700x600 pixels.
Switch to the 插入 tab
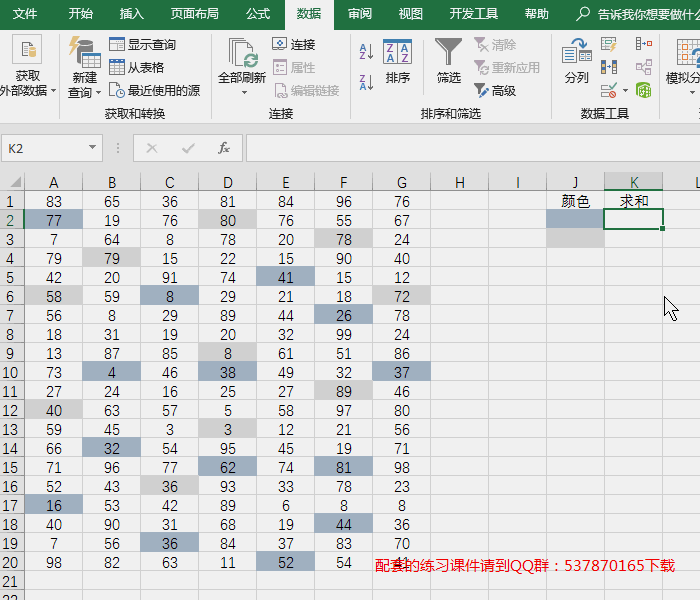tap(131, 14)
